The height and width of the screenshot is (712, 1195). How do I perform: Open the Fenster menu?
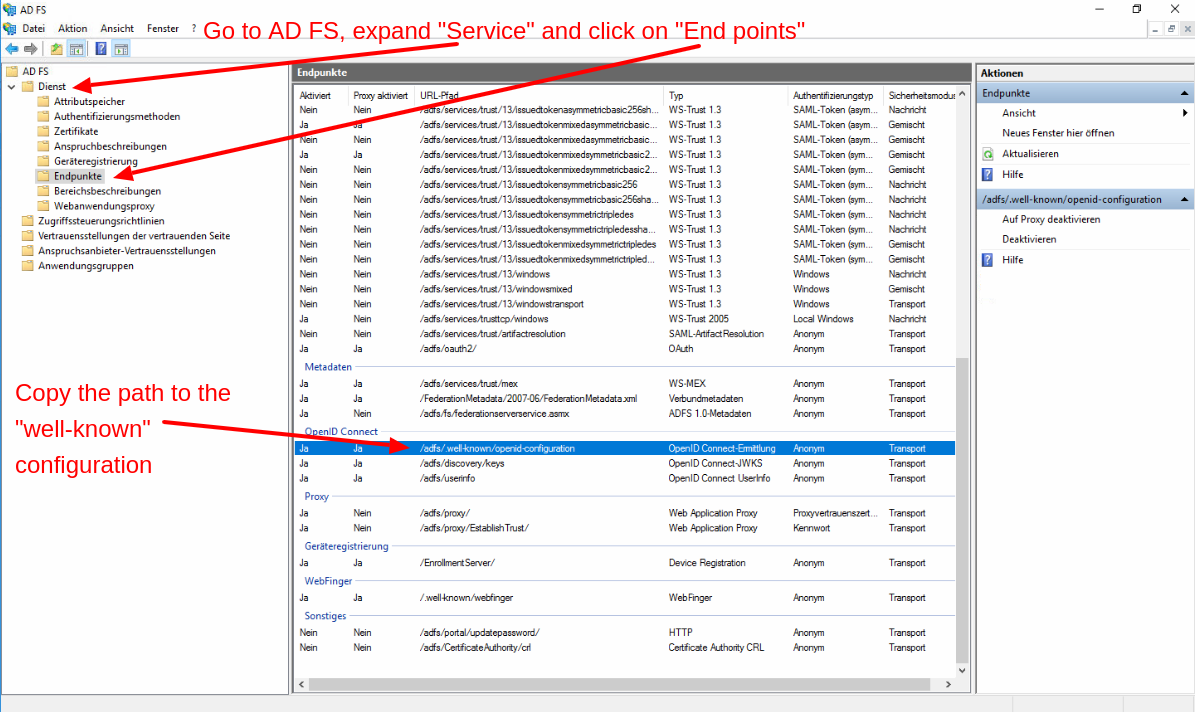(162, 28)
